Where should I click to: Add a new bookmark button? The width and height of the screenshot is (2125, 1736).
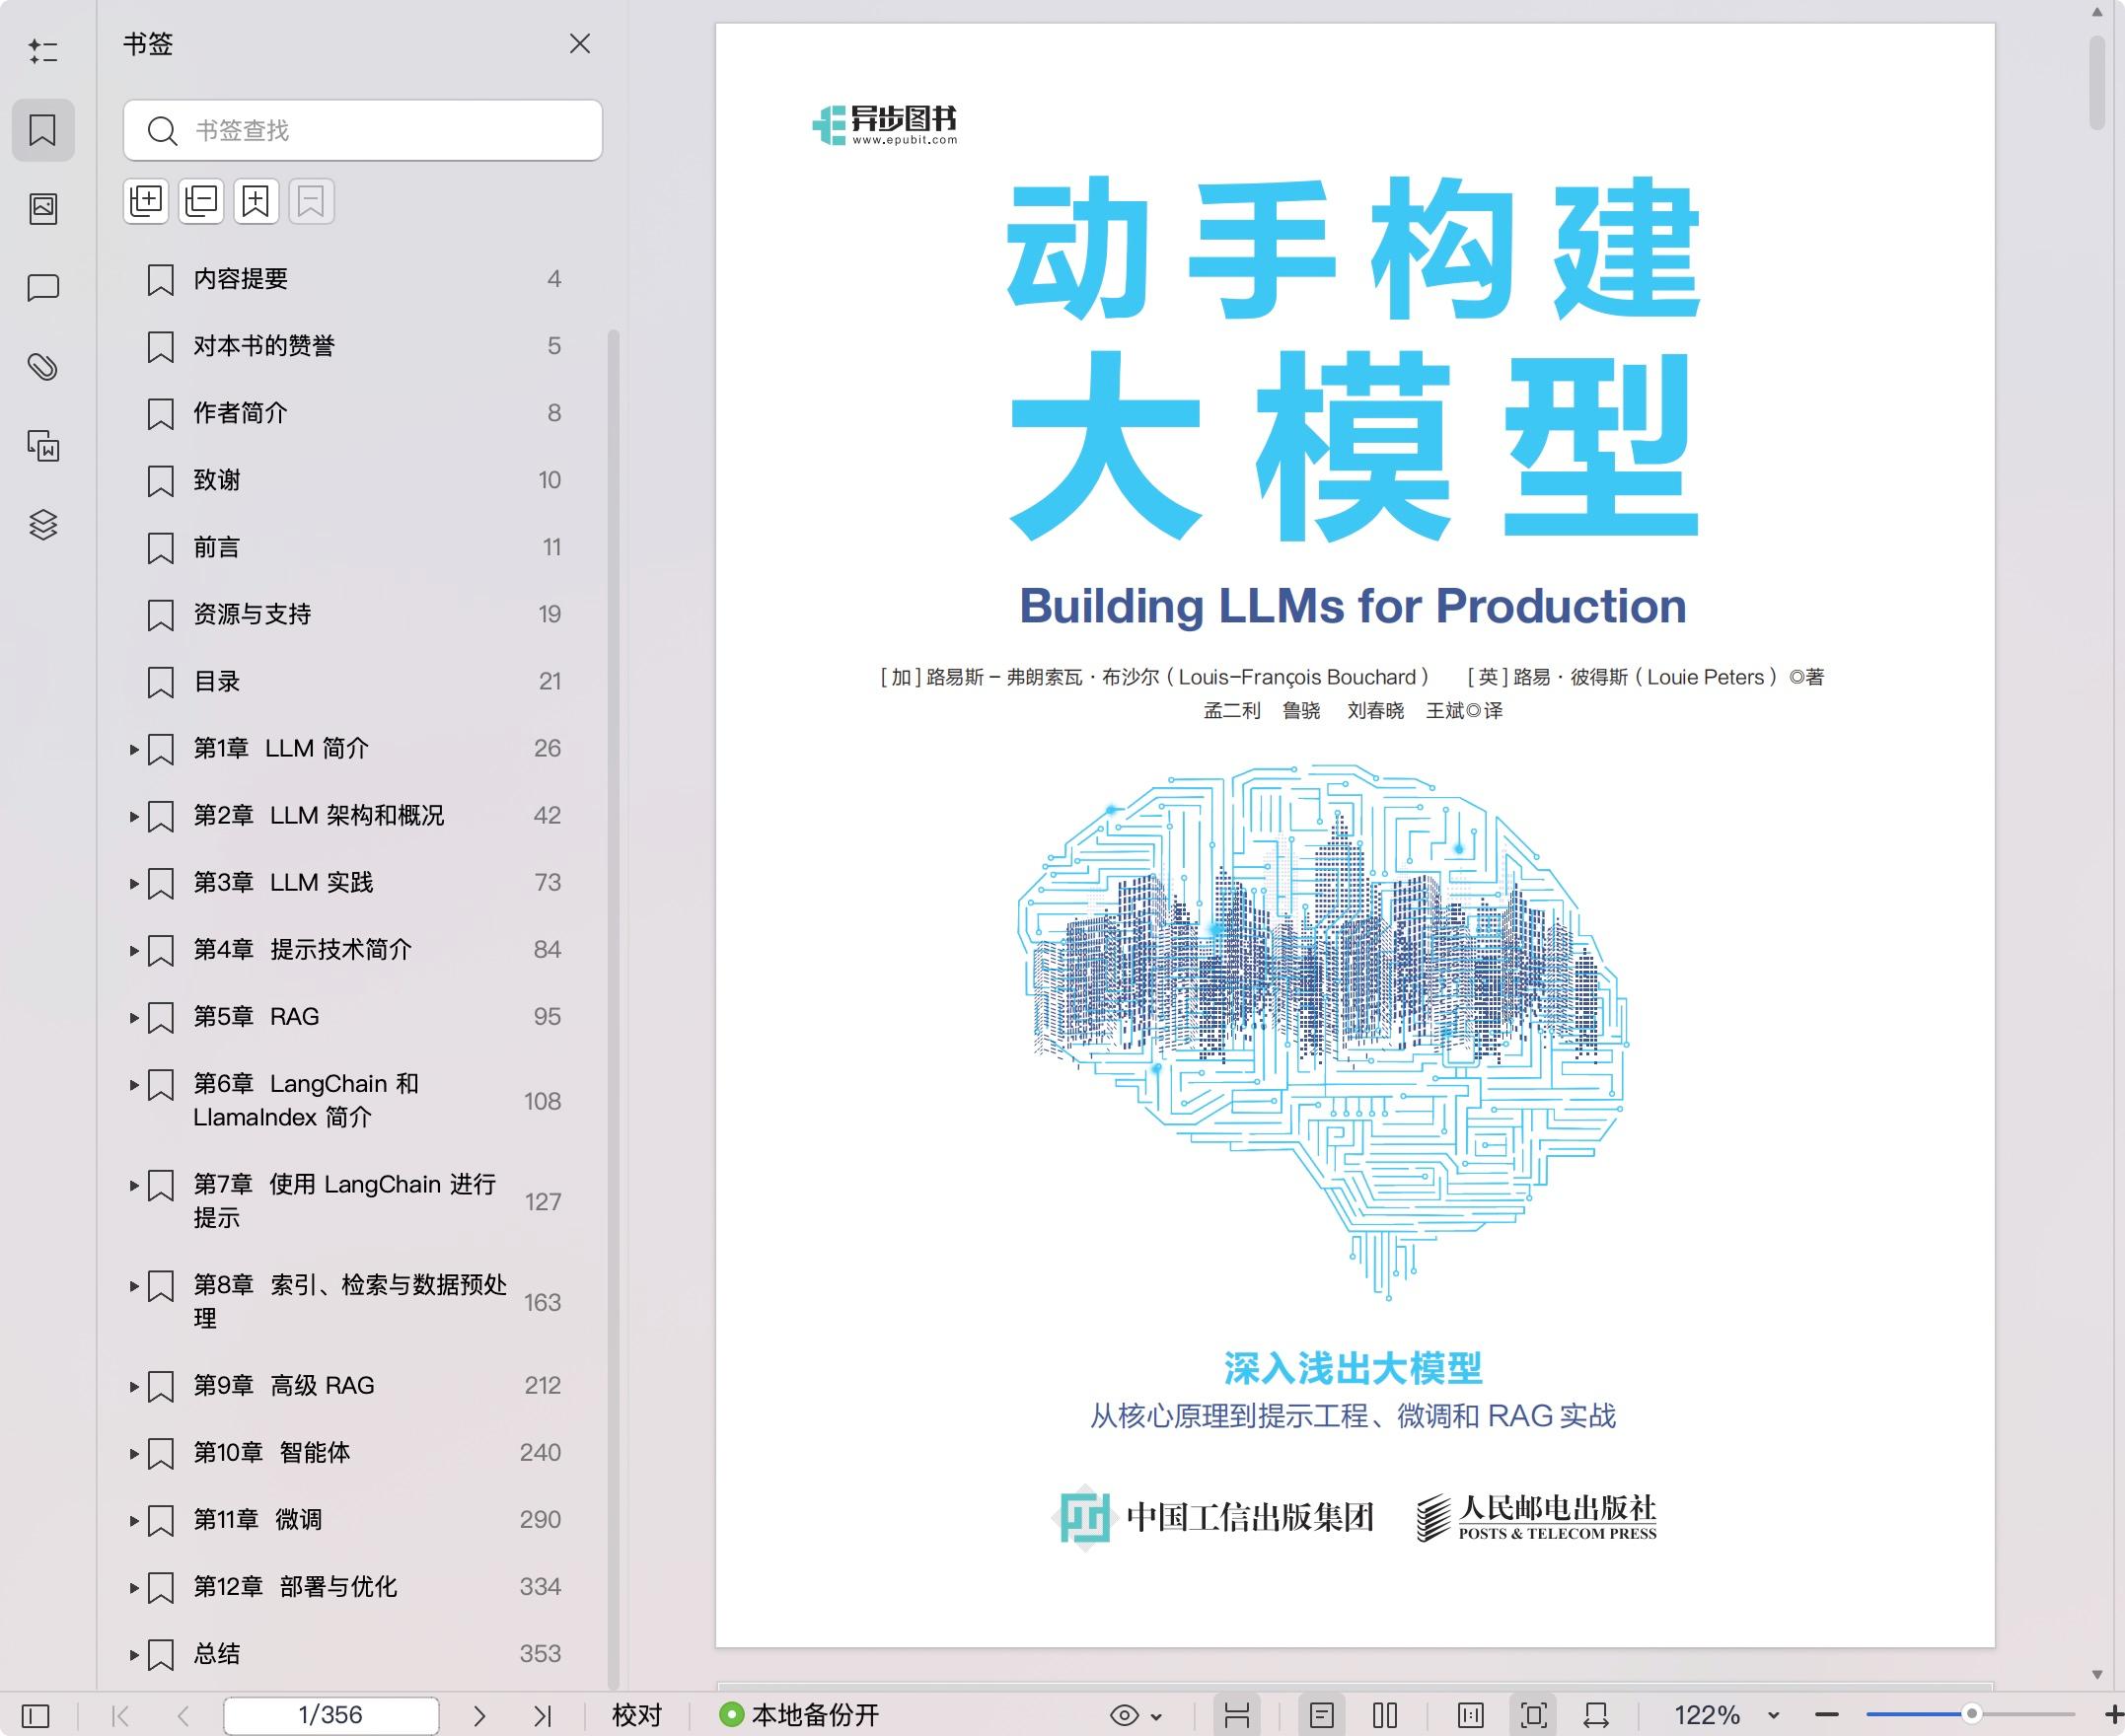pyautogui.click(x=257, y=202)
